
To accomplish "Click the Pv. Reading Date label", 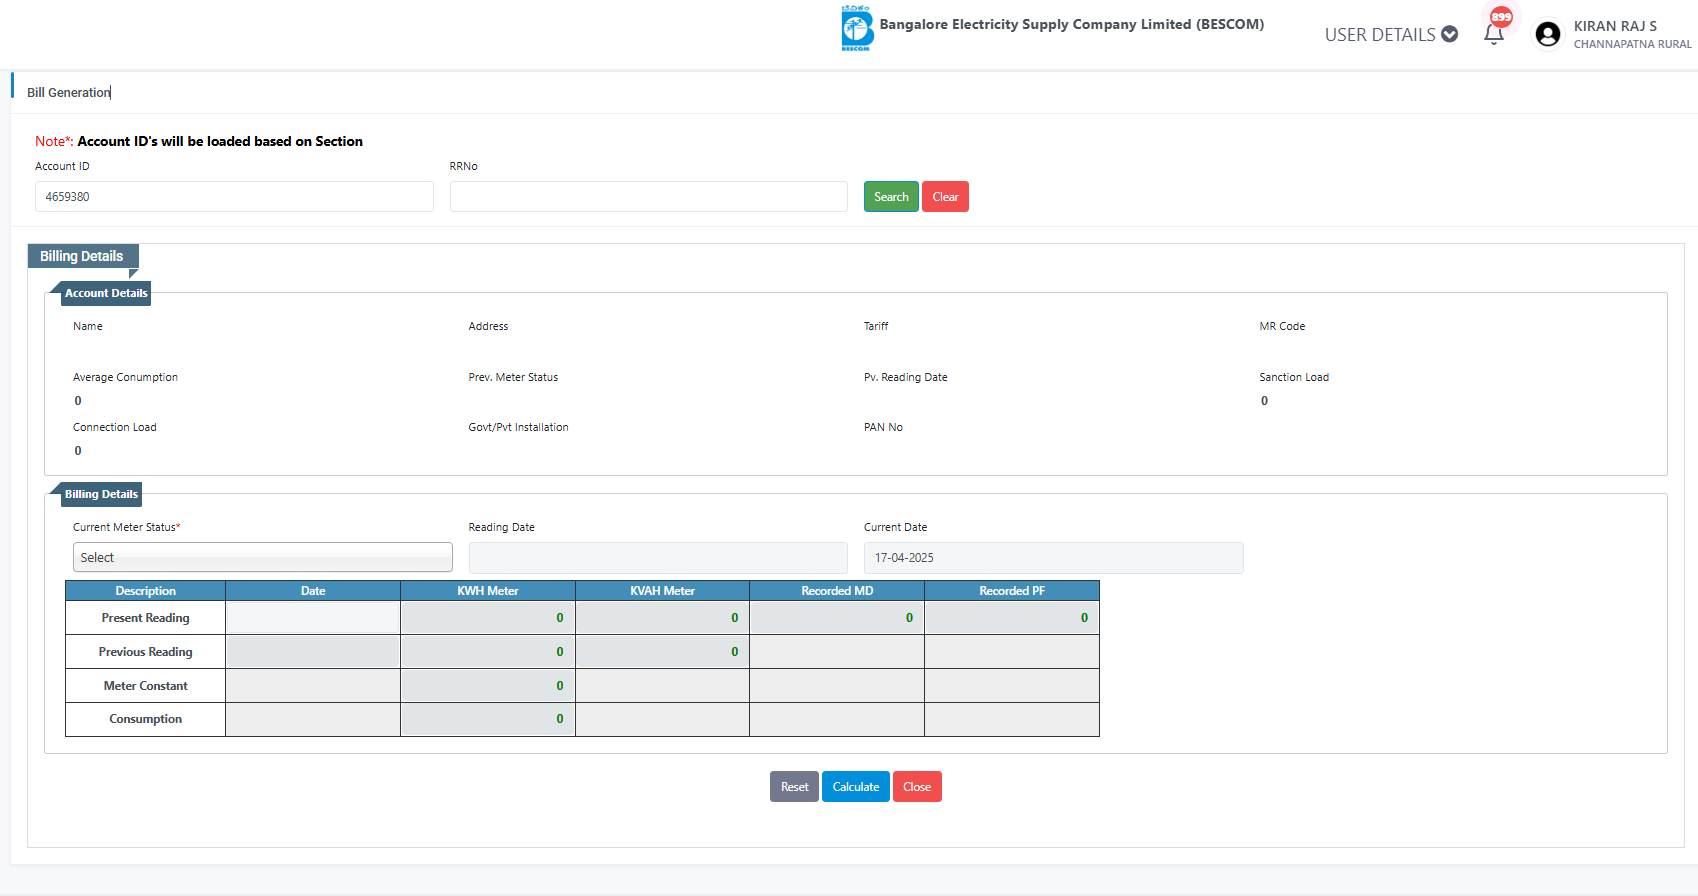I will [905, 377].
